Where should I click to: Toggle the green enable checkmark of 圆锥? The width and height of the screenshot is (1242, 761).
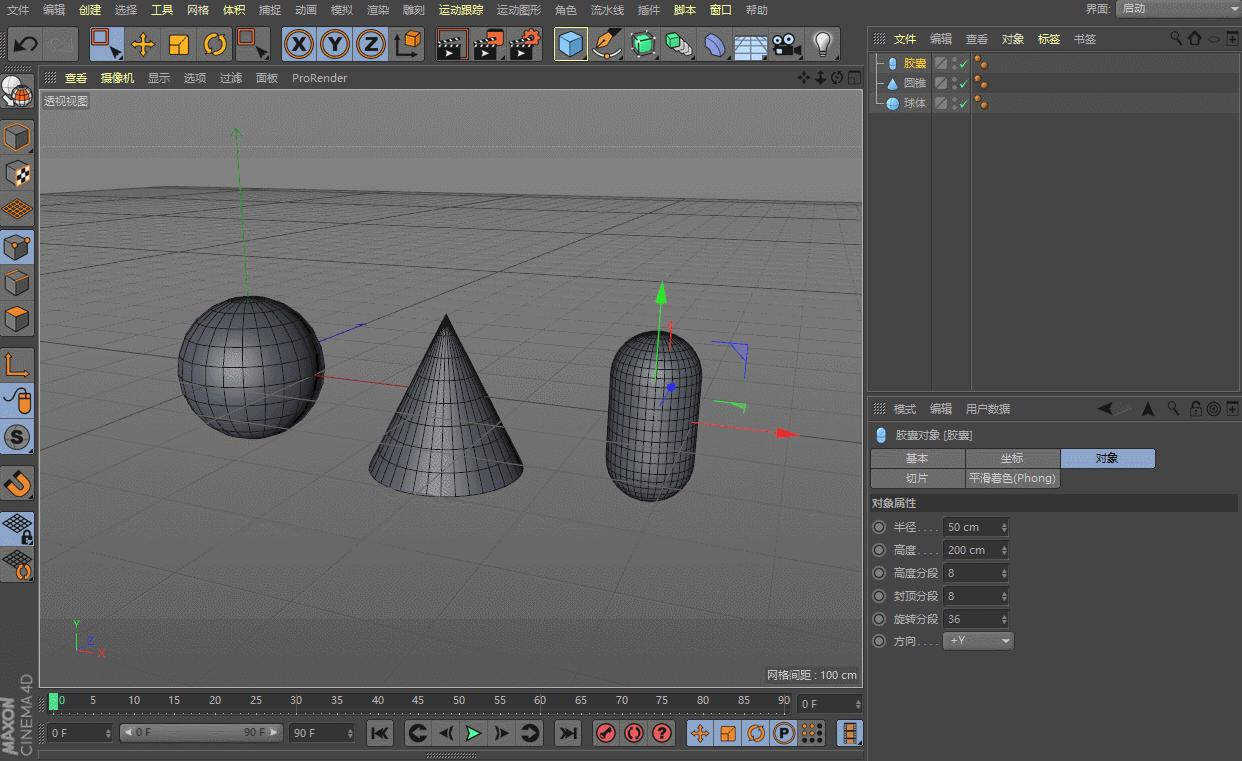[963, 82]
